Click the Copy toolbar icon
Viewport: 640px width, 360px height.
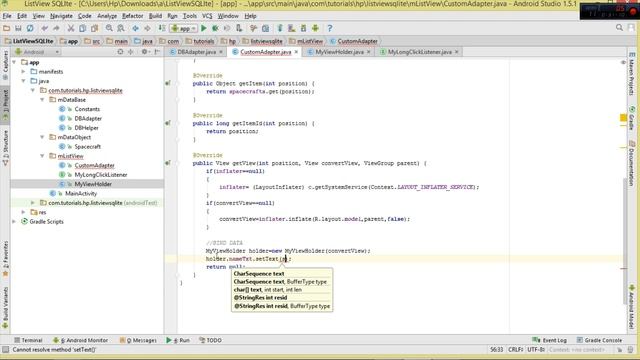click(x=82, y=28)
